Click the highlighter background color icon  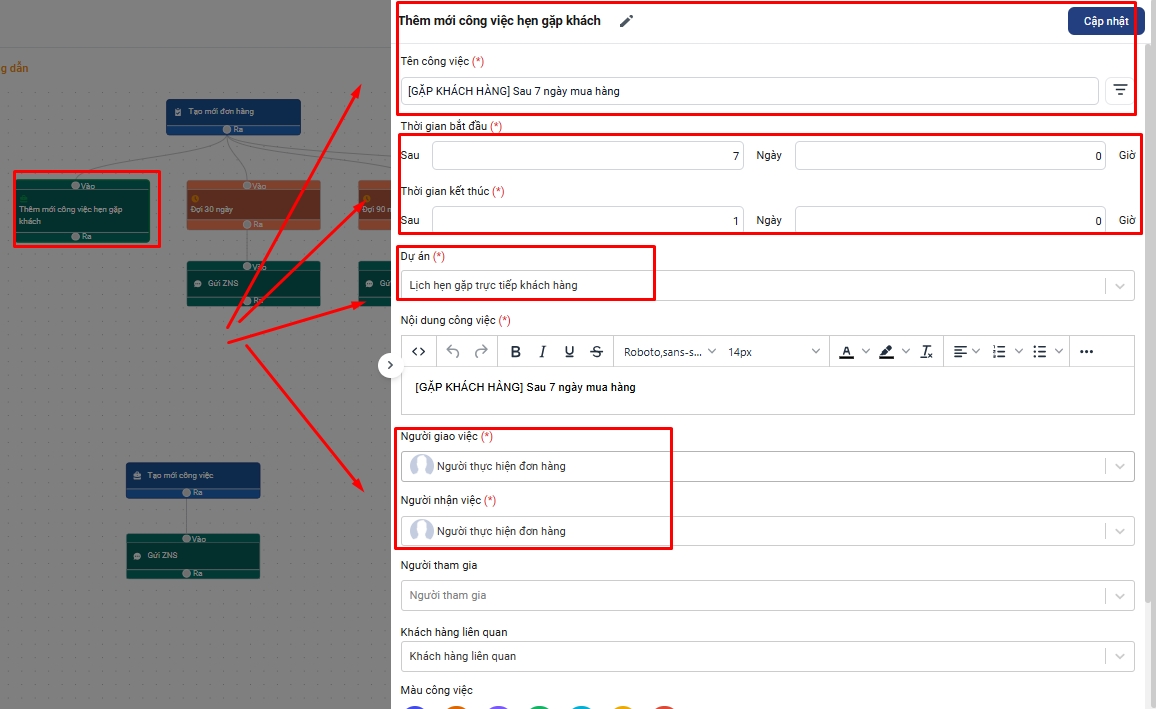click(886, 351)
